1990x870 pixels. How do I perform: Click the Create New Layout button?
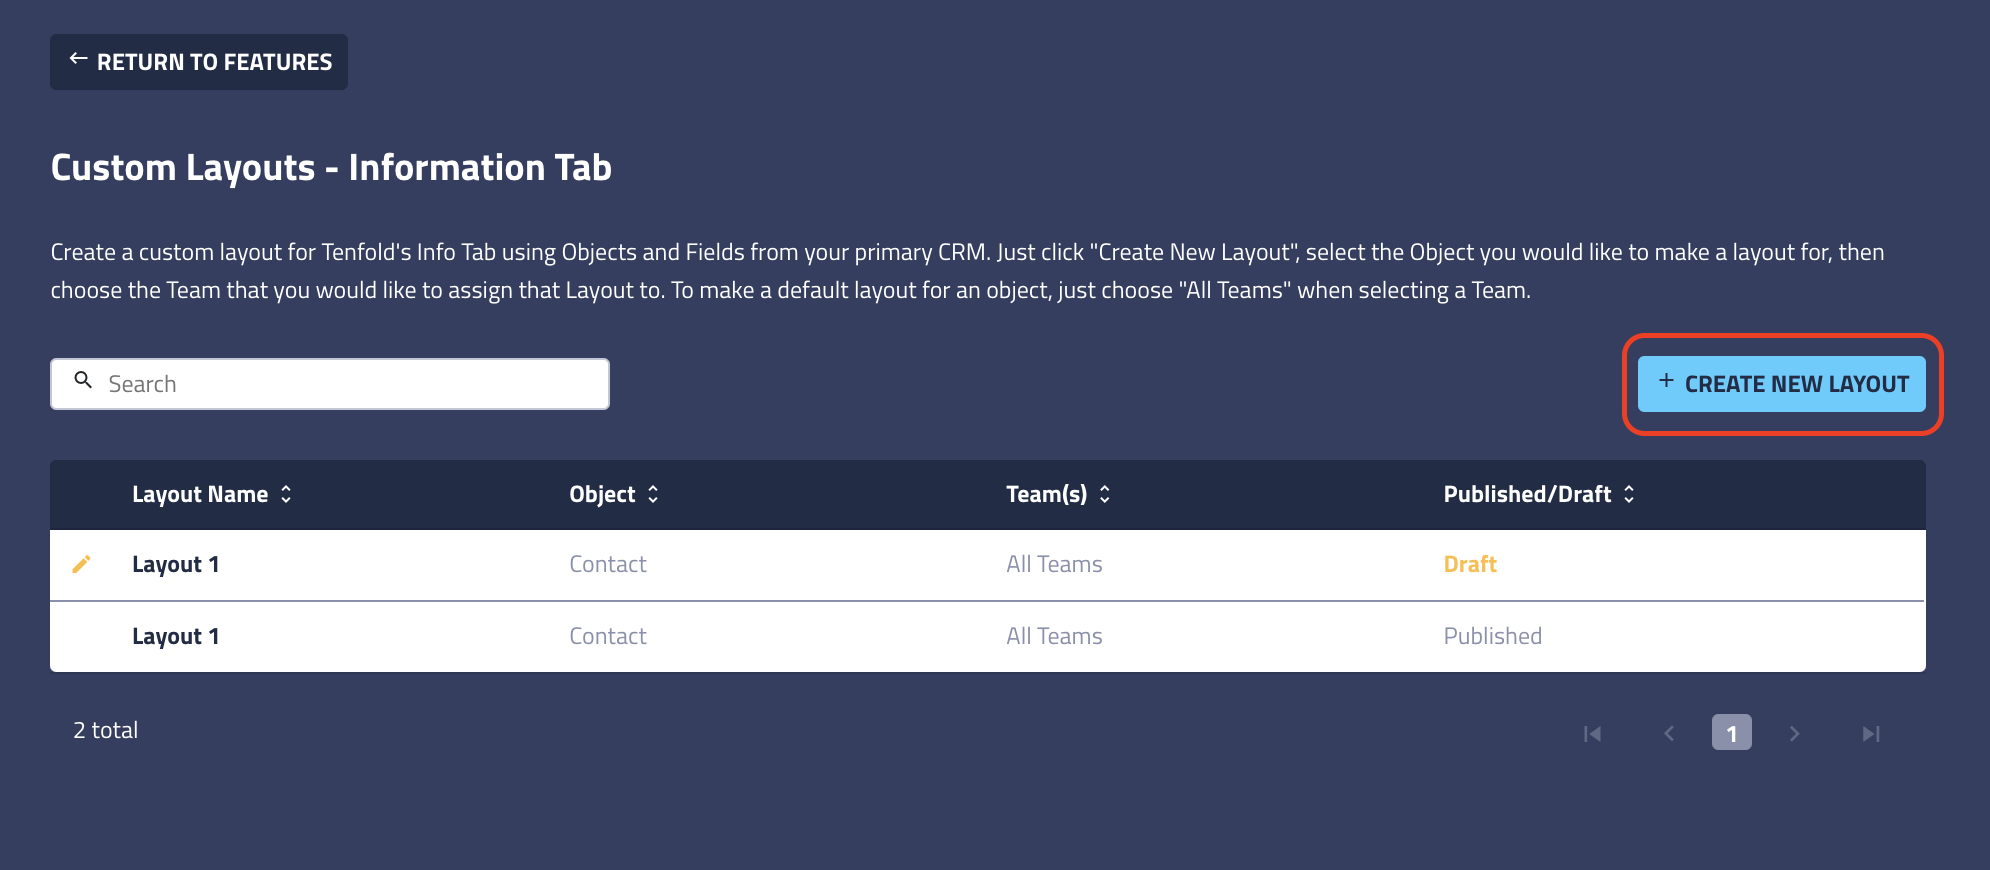pyautogui.click(x=1781, y=384)
